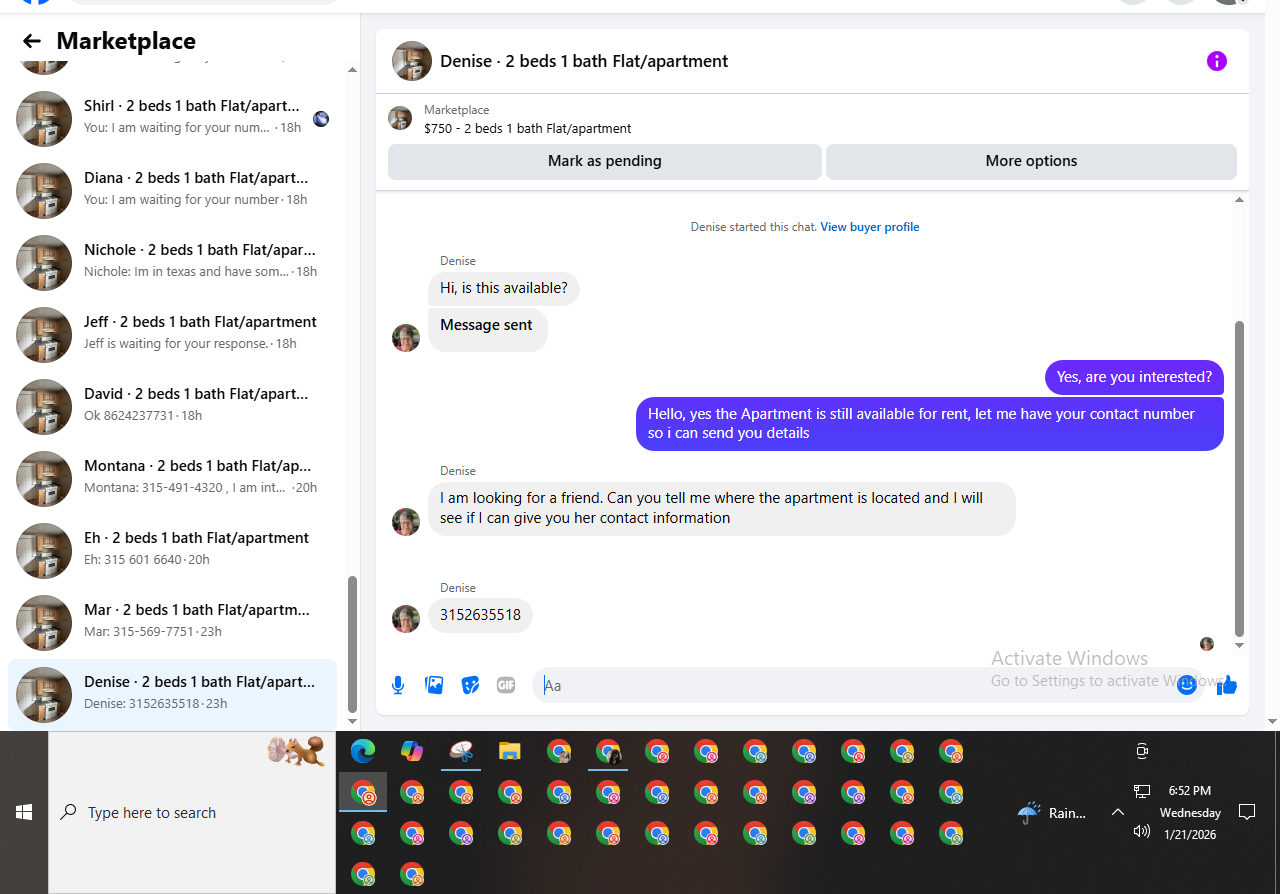The width and height of the screenshot is (1280, 894).
Task: Open Microsoft Edge from the taskbar
Action: [x=363, y=752]
